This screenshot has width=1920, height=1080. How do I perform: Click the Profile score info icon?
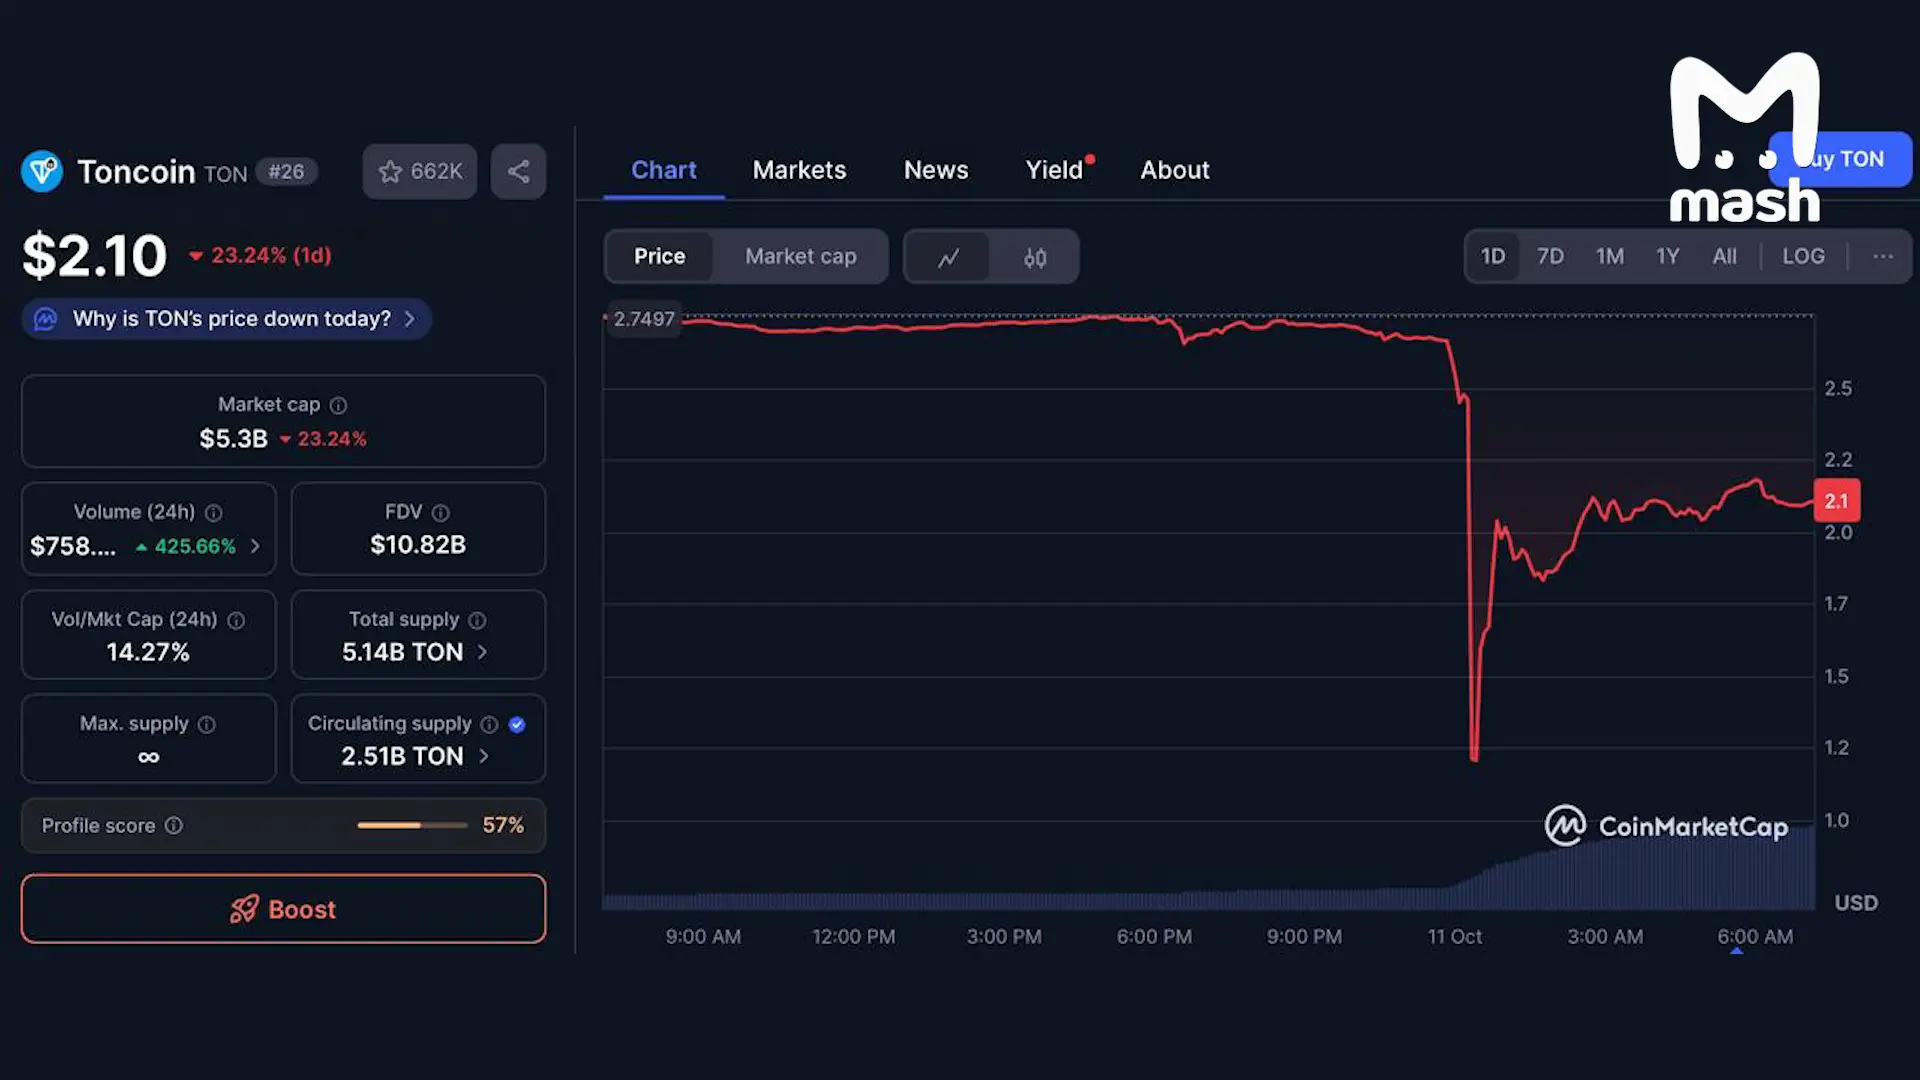point(174,826)
